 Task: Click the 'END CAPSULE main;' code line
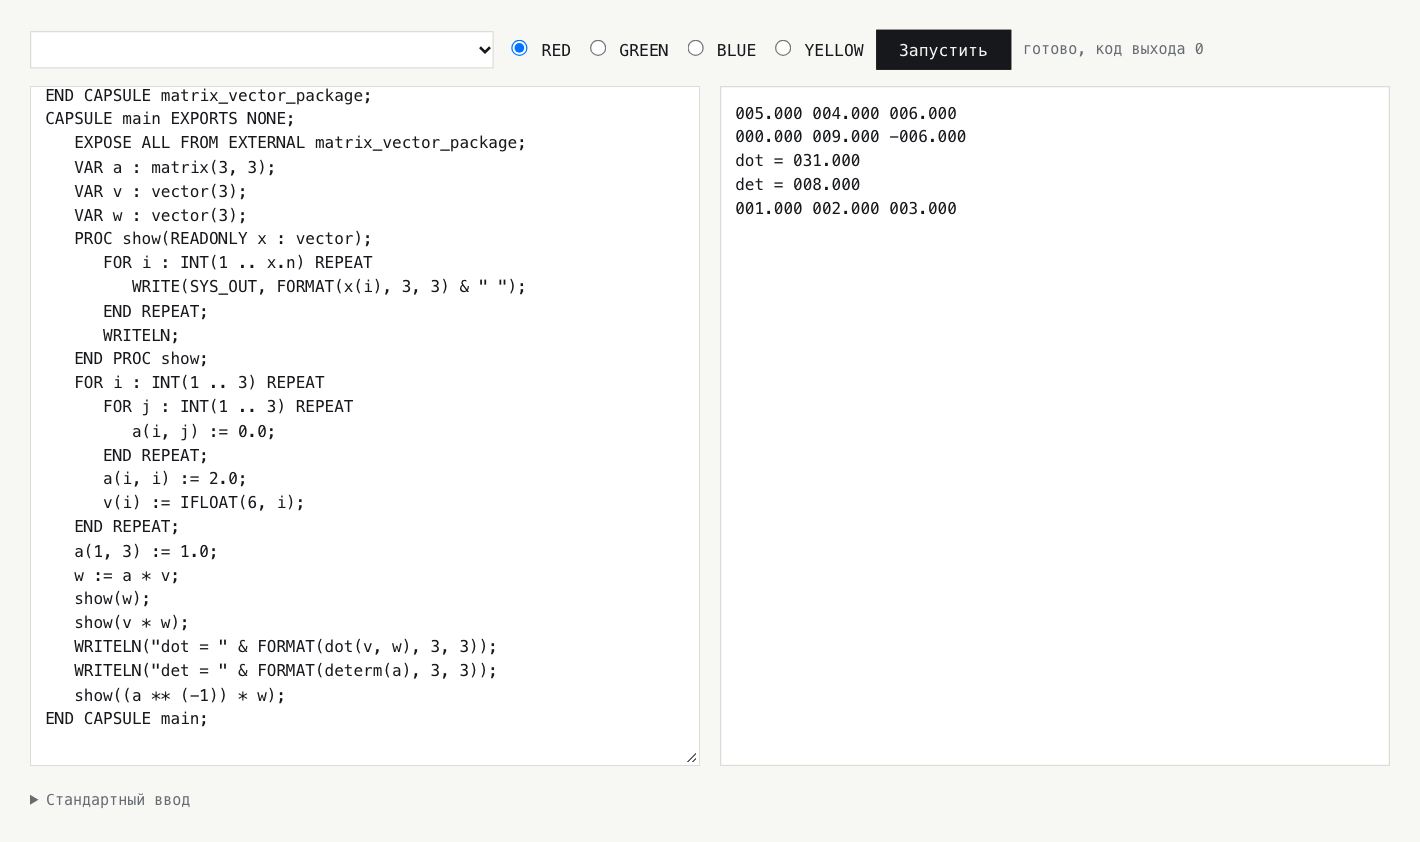[127, 719]
